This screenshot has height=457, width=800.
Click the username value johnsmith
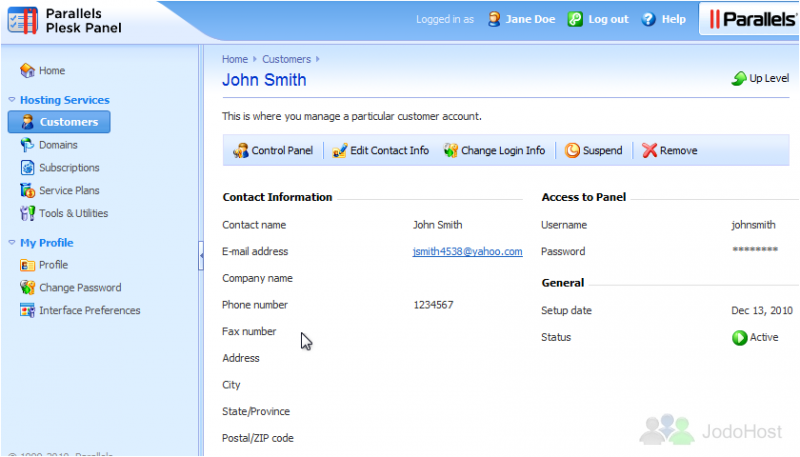pos(753,225)
